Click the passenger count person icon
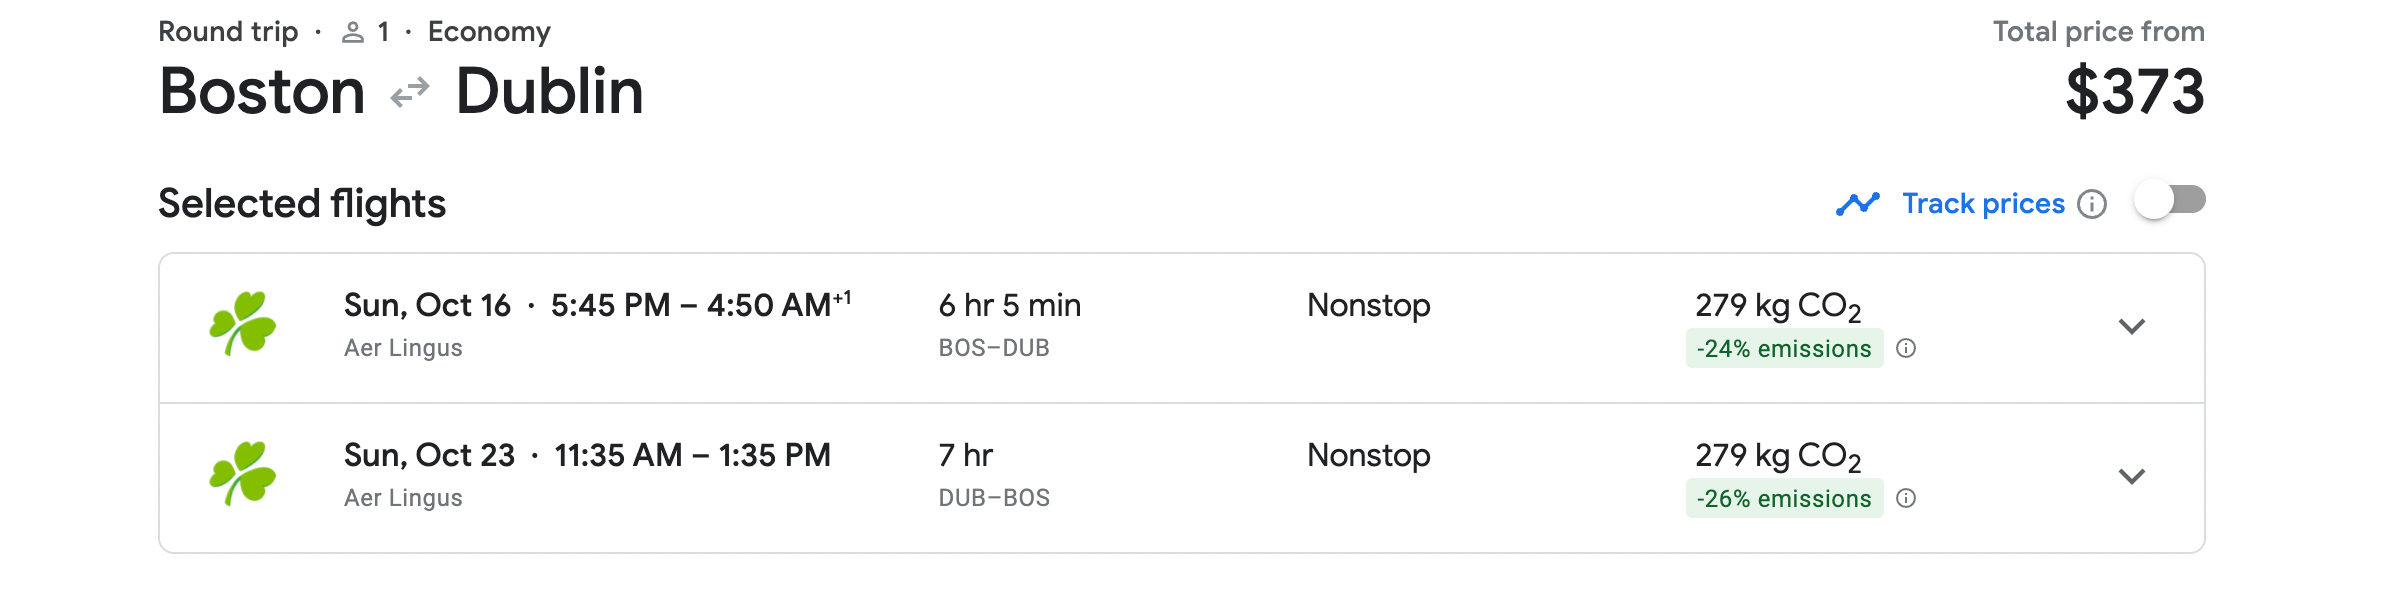Screen dimensions: 2386x590 tap(352, 33)
